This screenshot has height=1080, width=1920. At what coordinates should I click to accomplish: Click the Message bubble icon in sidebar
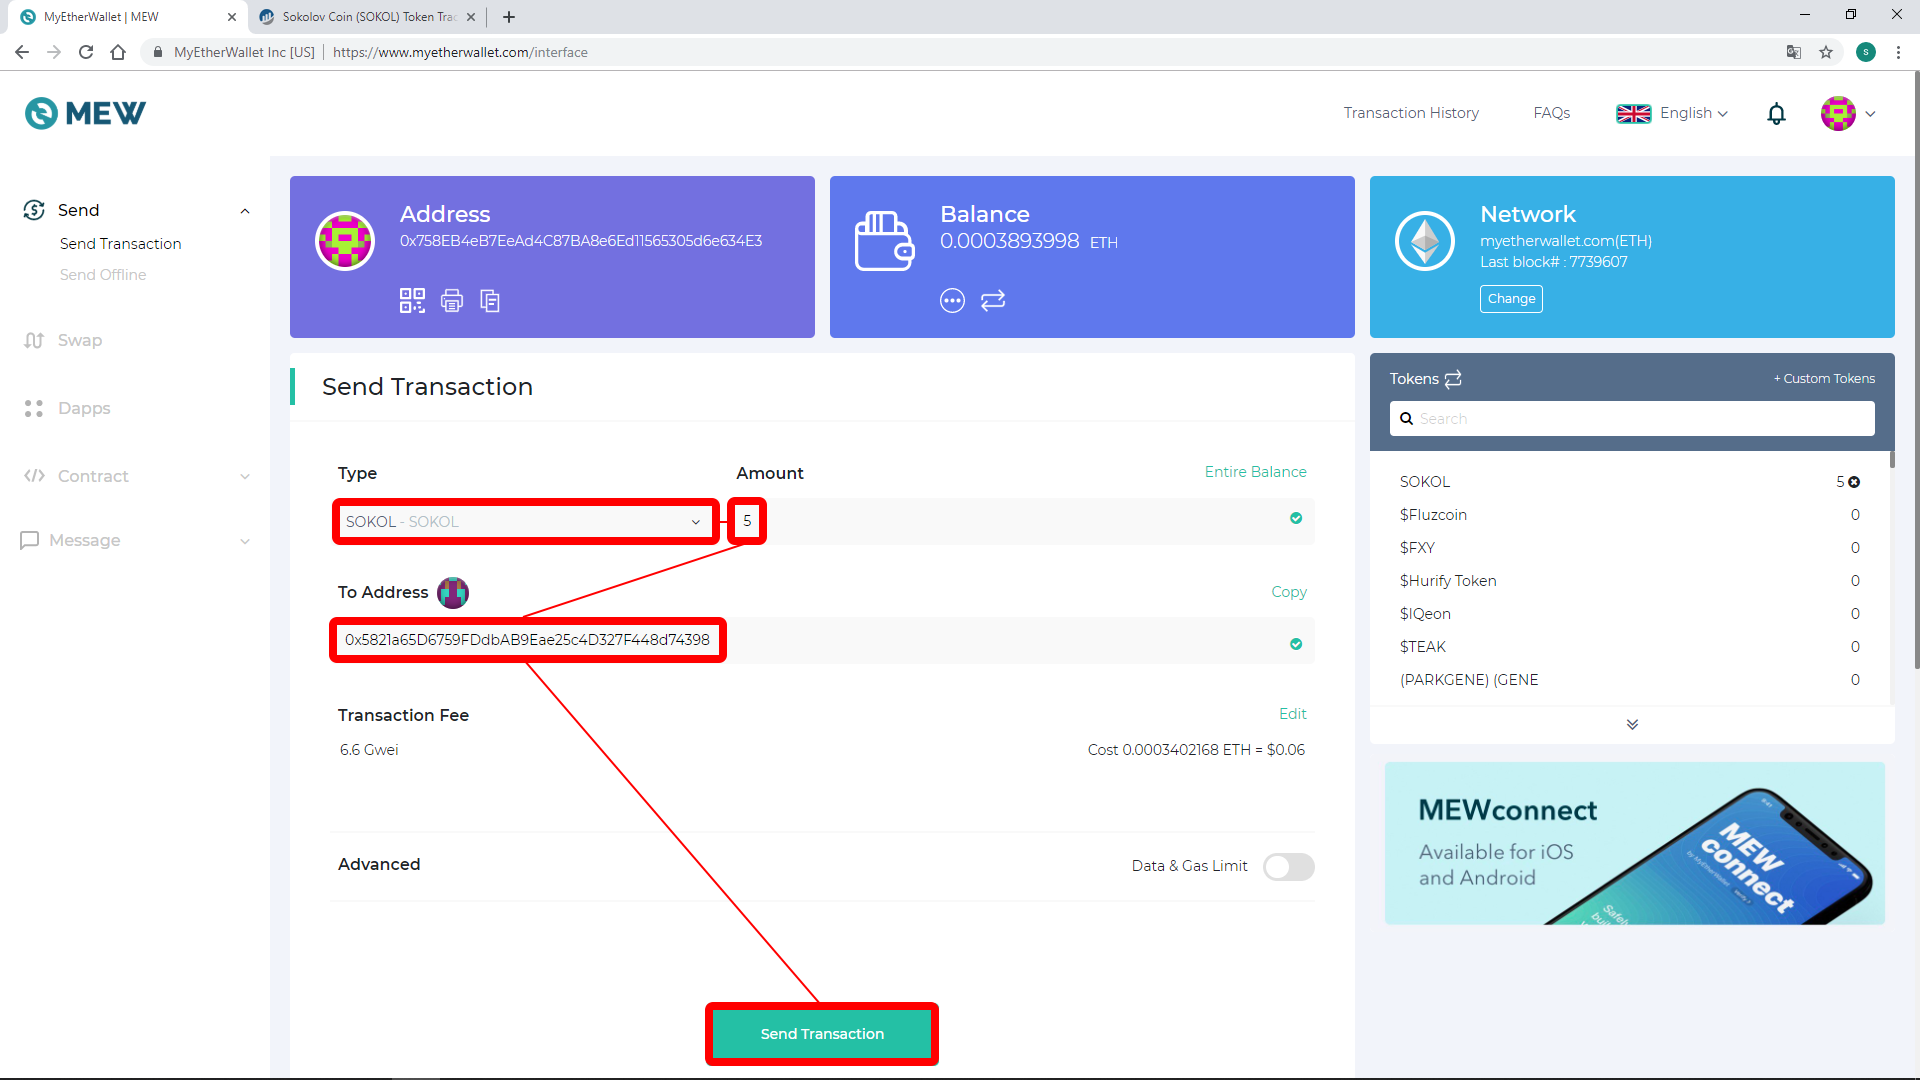30,540
